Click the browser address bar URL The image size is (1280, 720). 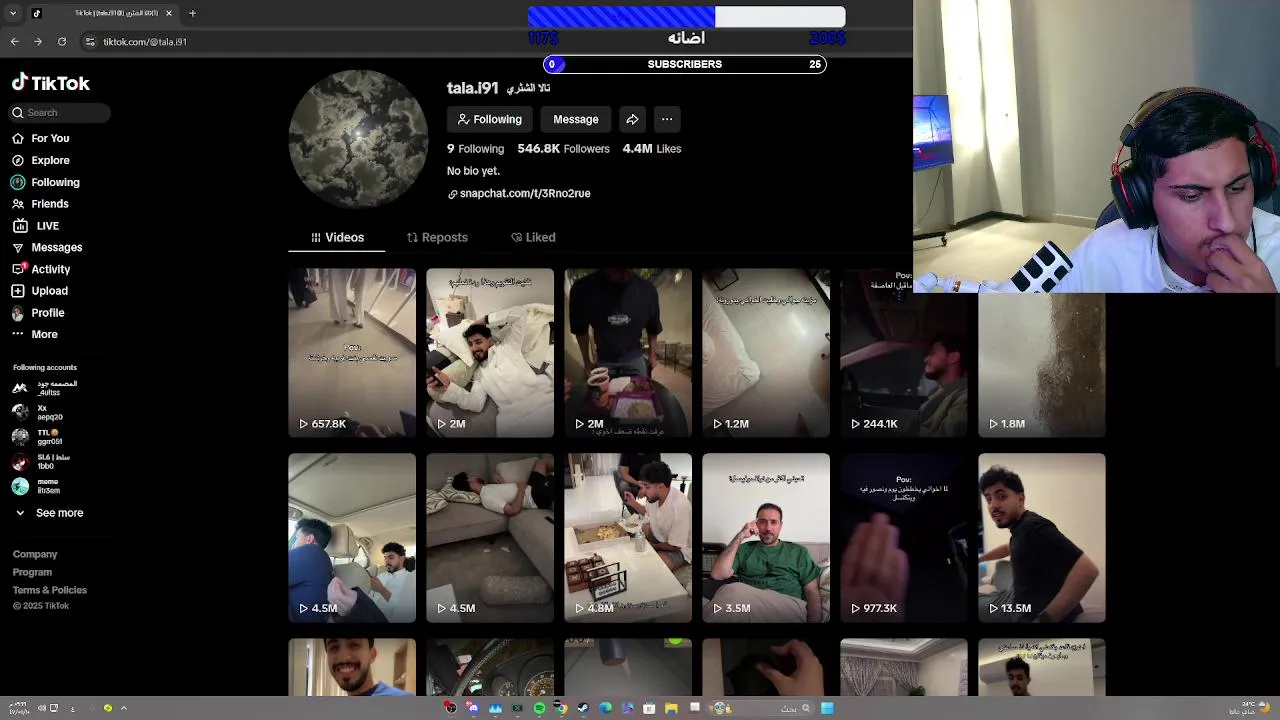[x=145, y=41]
